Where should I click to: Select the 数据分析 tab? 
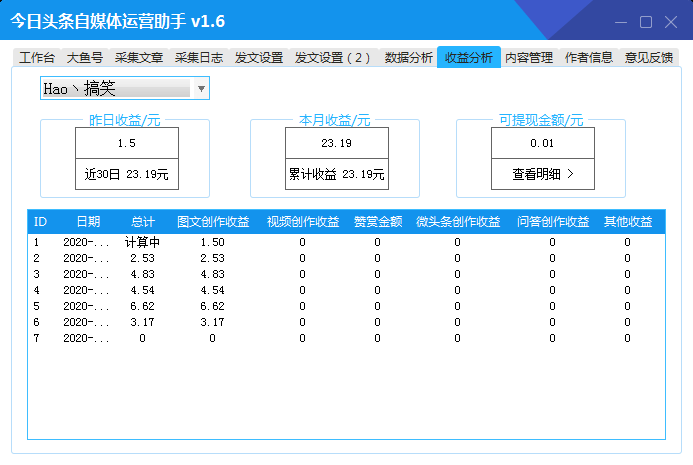pyautogui.click(x=408, y=58)
